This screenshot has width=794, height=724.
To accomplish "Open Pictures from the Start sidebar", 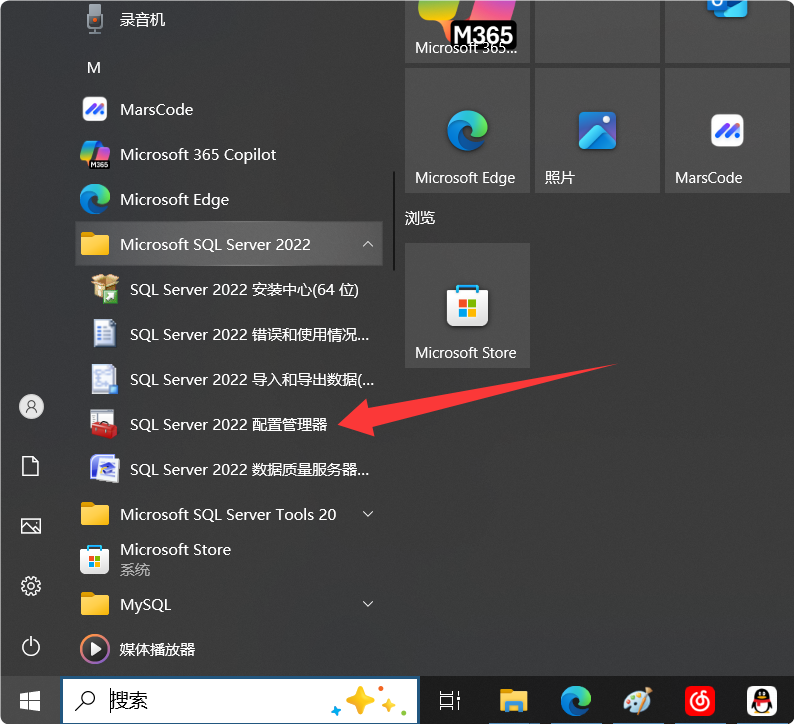I will click(31, 526).
